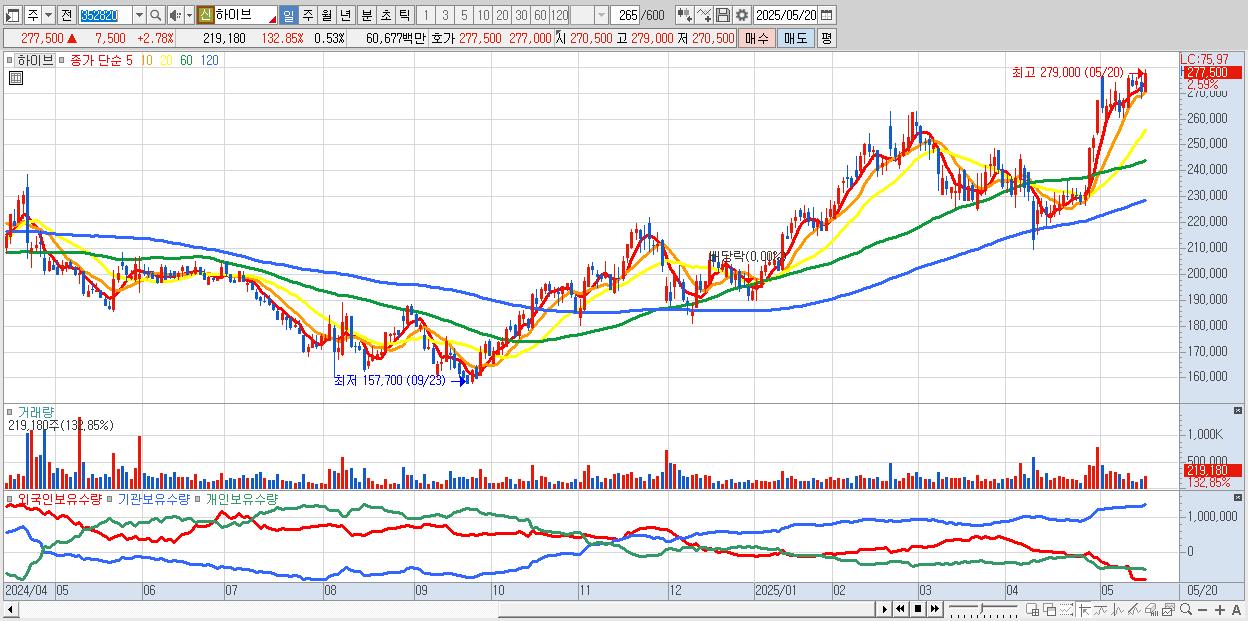
Task: Click the green 신 badge icon
Action: pyautogui.click(x=204, y=15)
